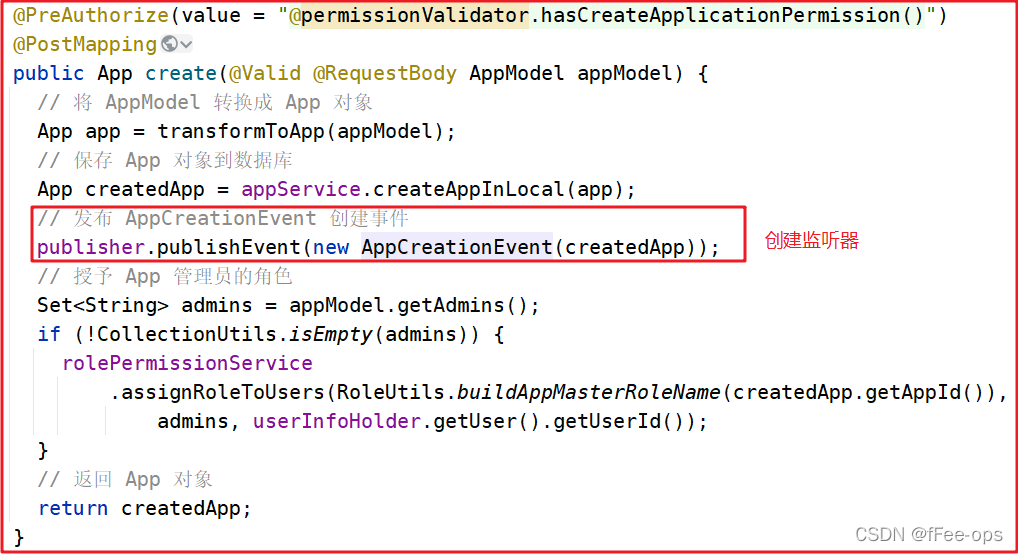Click assignRoleToUsers method call

pyautogui.click(x=223, y=392)
